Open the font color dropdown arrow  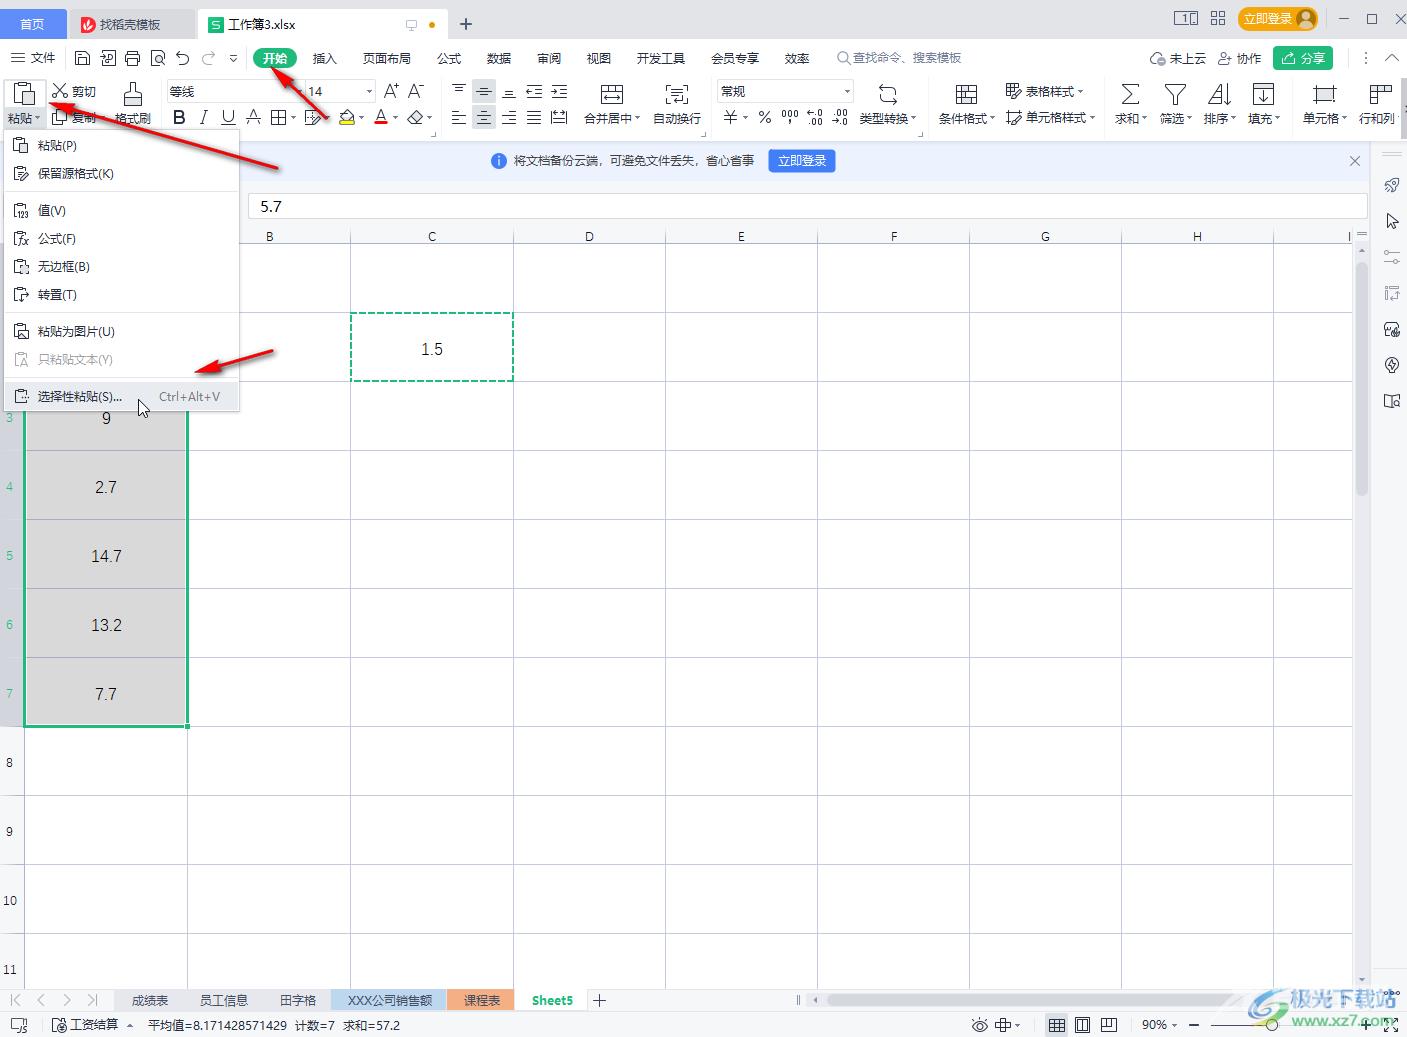tap(395, 118)
